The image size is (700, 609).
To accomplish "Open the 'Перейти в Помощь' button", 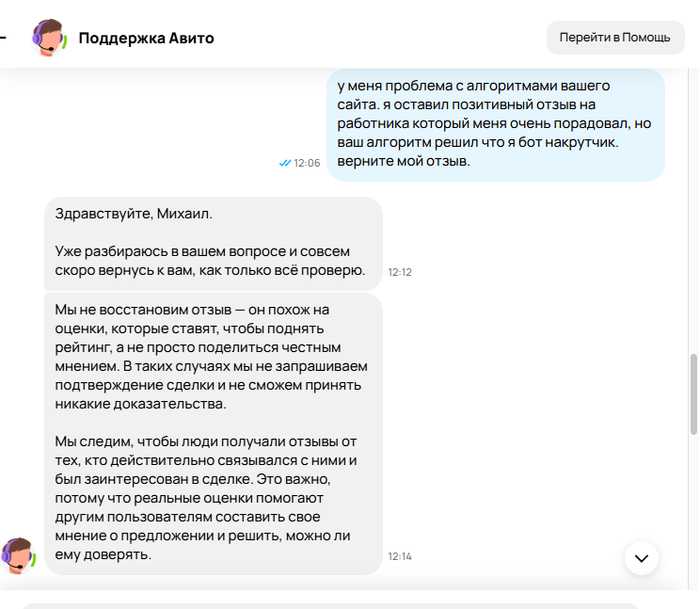I will [x=615, y=38].
